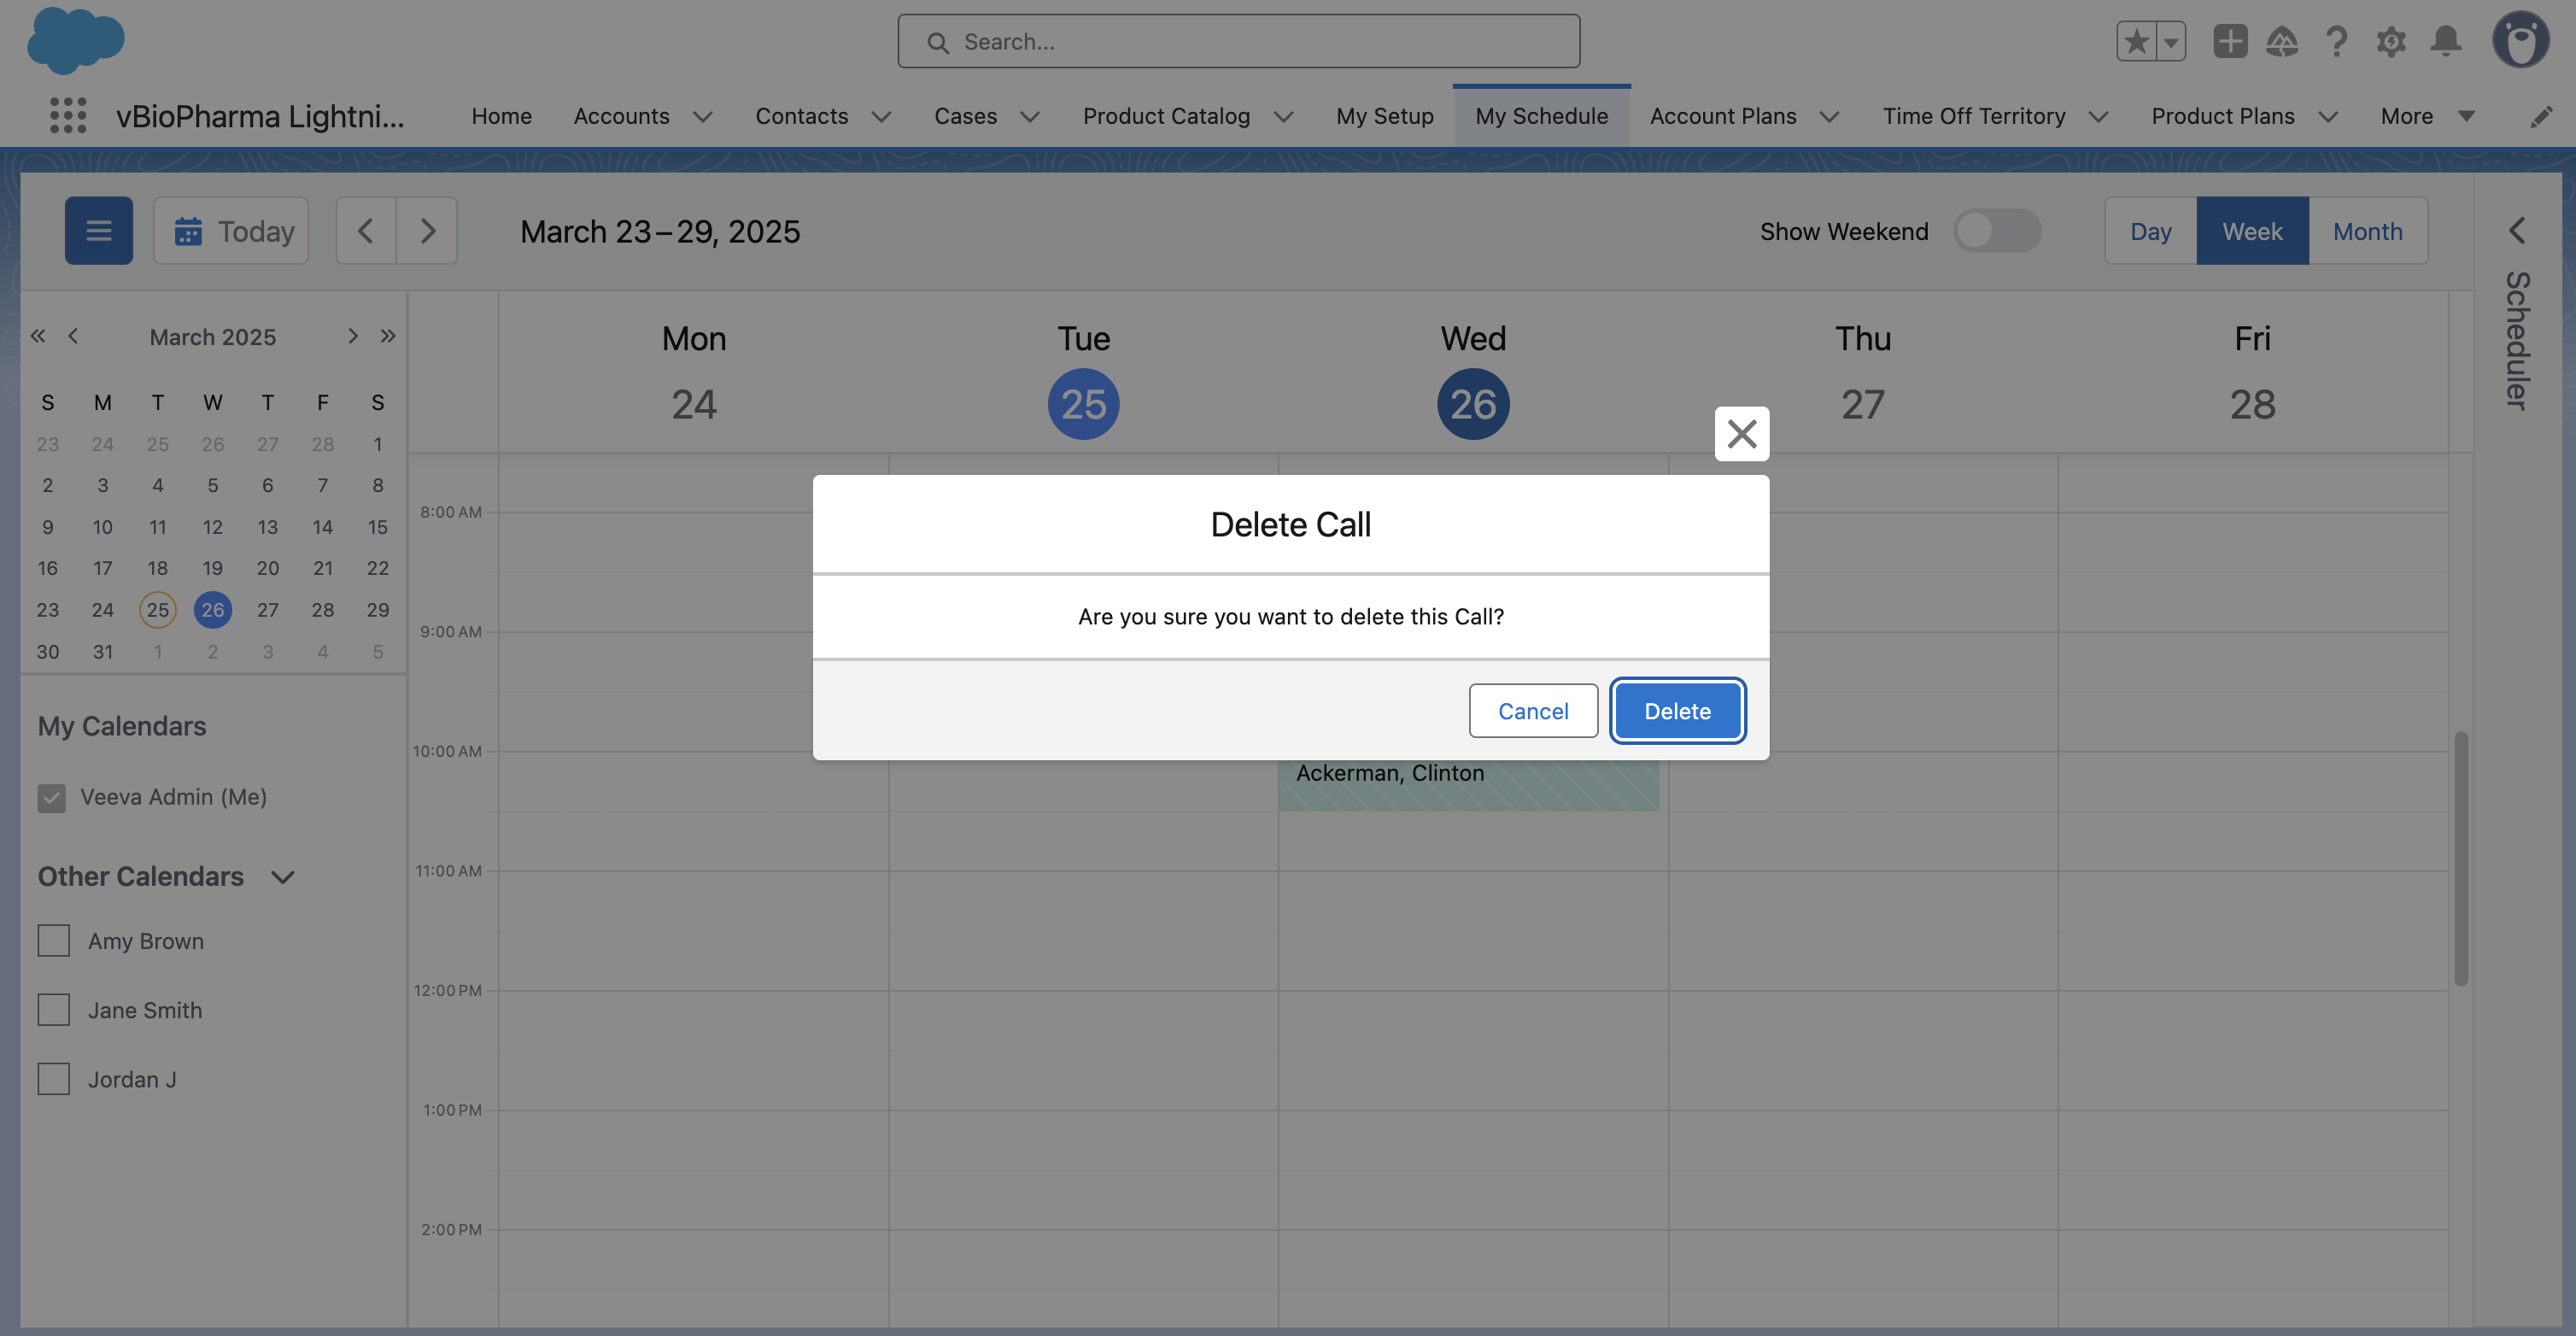
Task: Click the sidebar hamburger menu button
Action: point(98,231)
